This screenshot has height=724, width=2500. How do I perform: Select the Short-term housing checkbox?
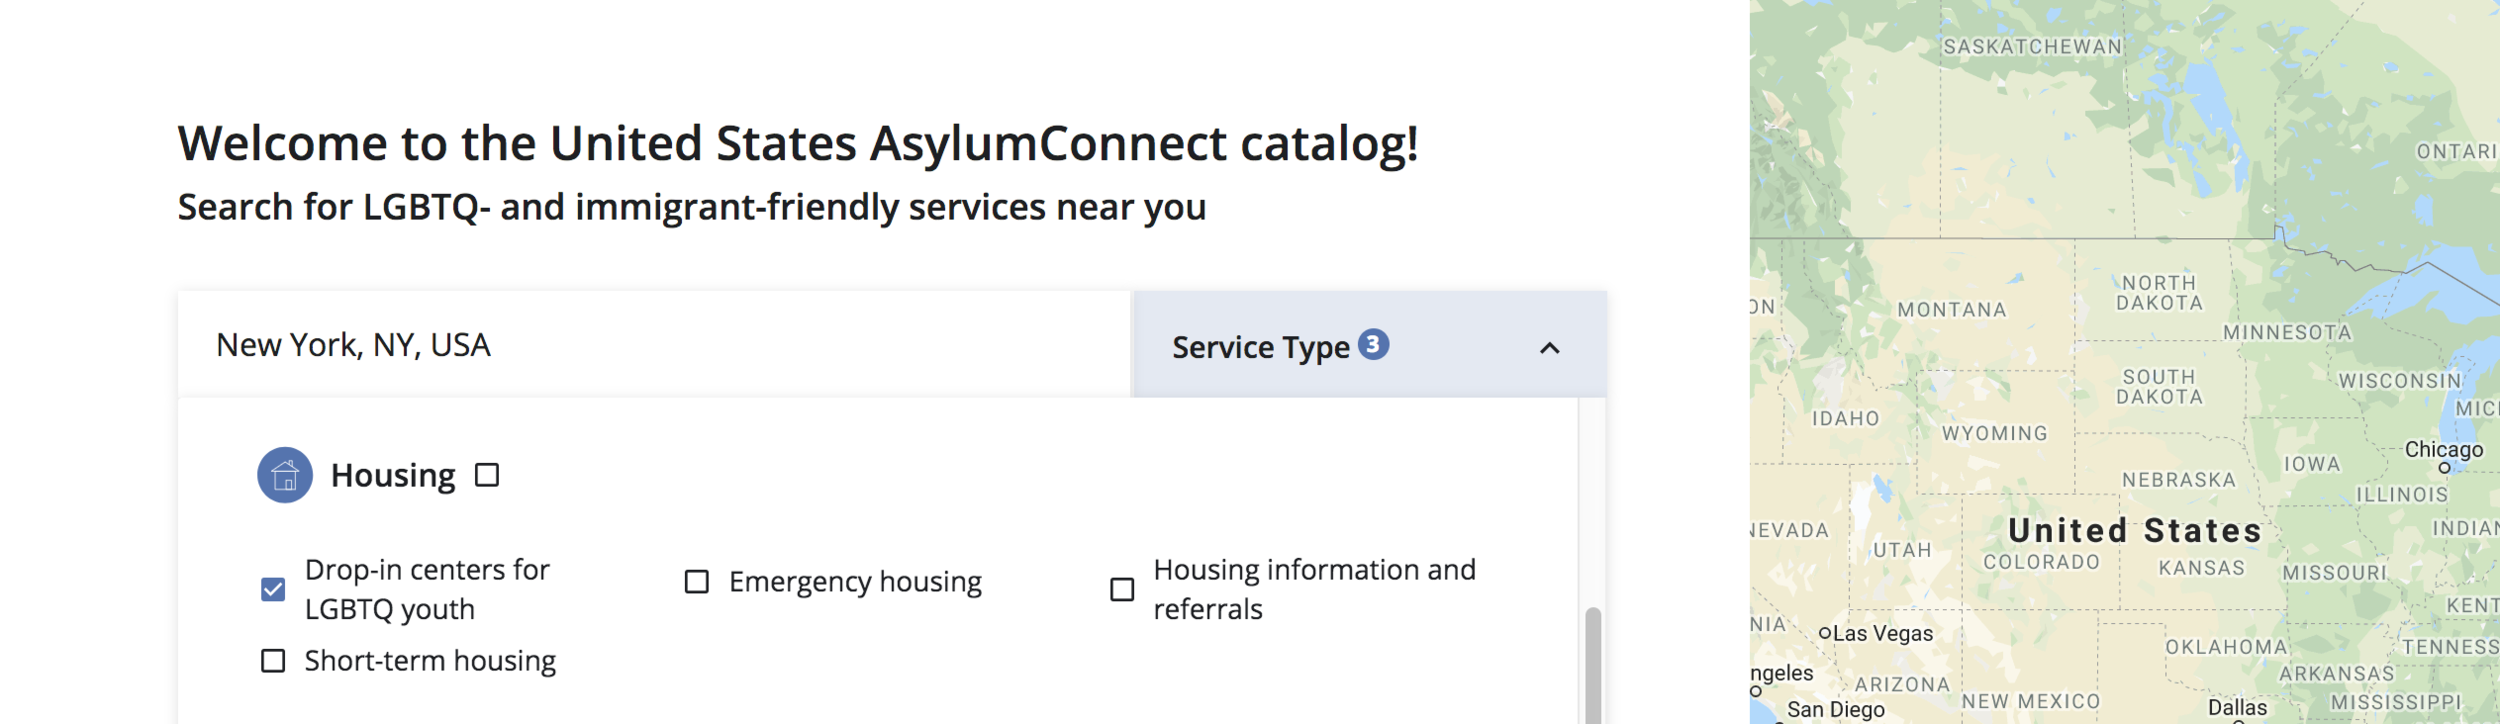point(273,661)
